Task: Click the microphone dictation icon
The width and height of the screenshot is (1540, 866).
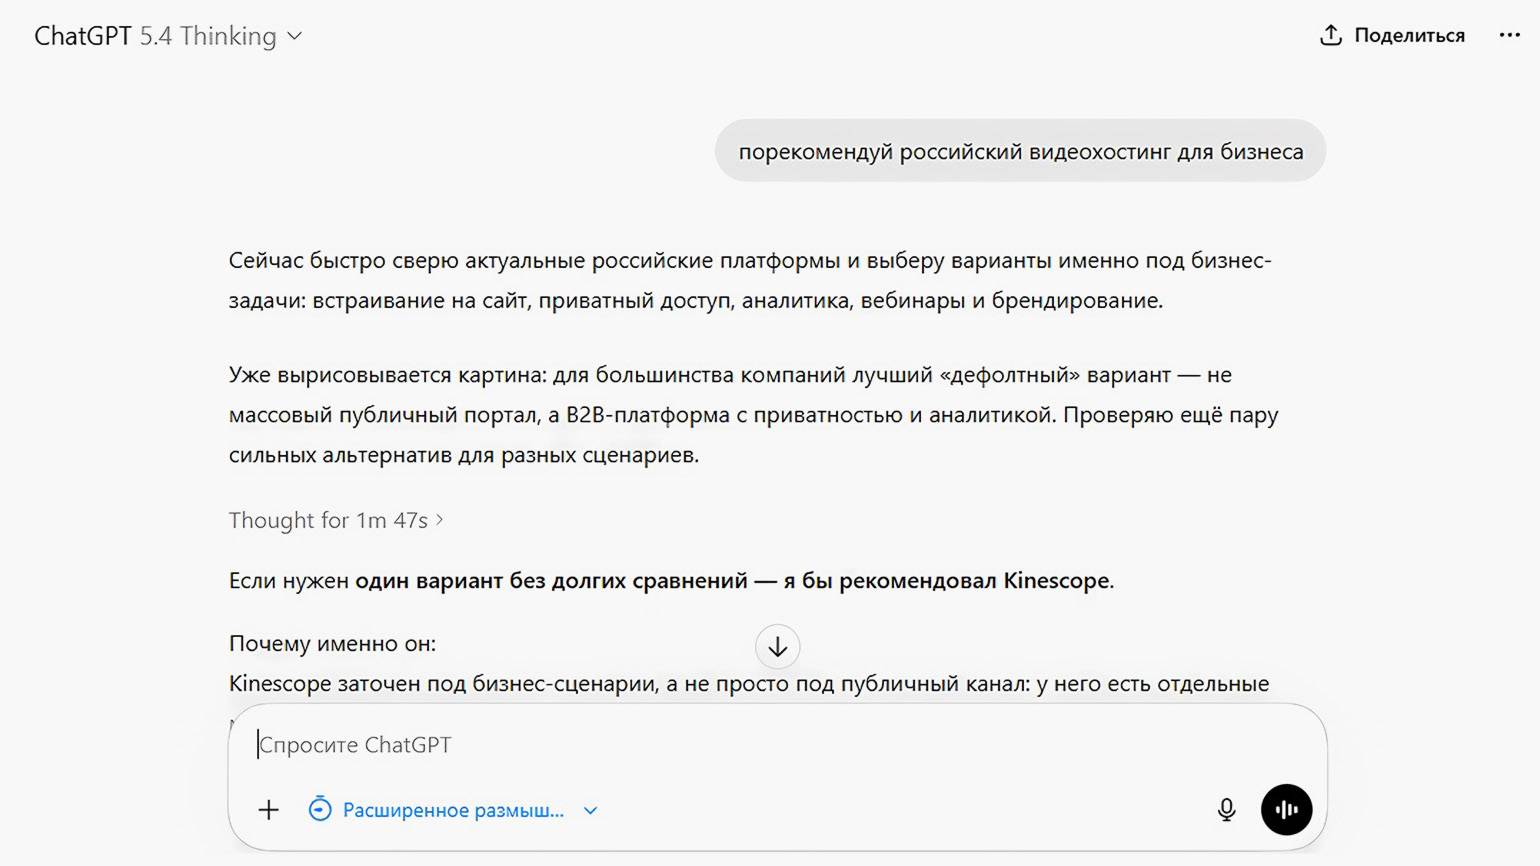Action: 1226,810
